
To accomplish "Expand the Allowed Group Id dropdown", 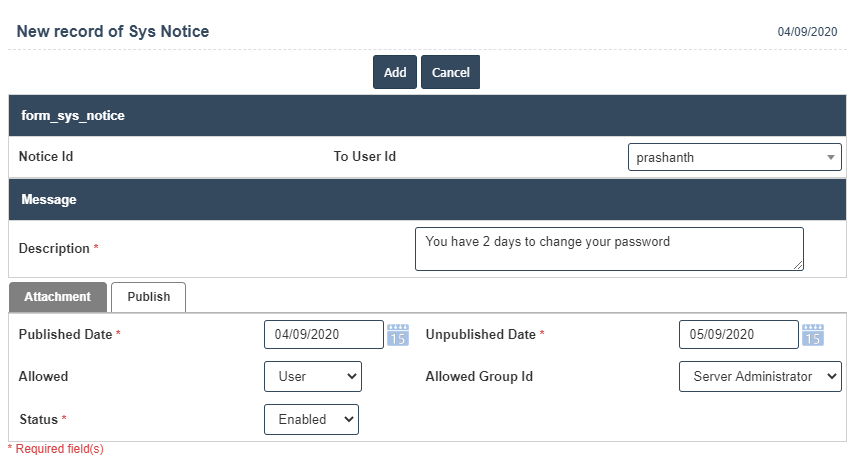I will 760,377.
